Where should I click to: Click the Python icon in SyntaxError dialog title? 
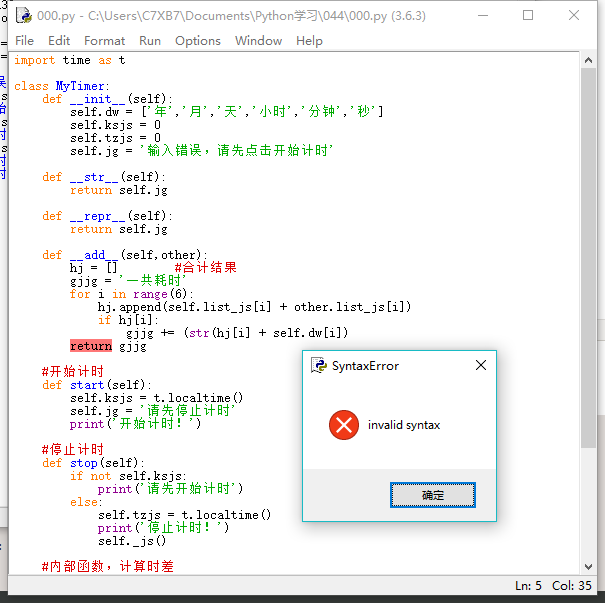coord(319,366)
